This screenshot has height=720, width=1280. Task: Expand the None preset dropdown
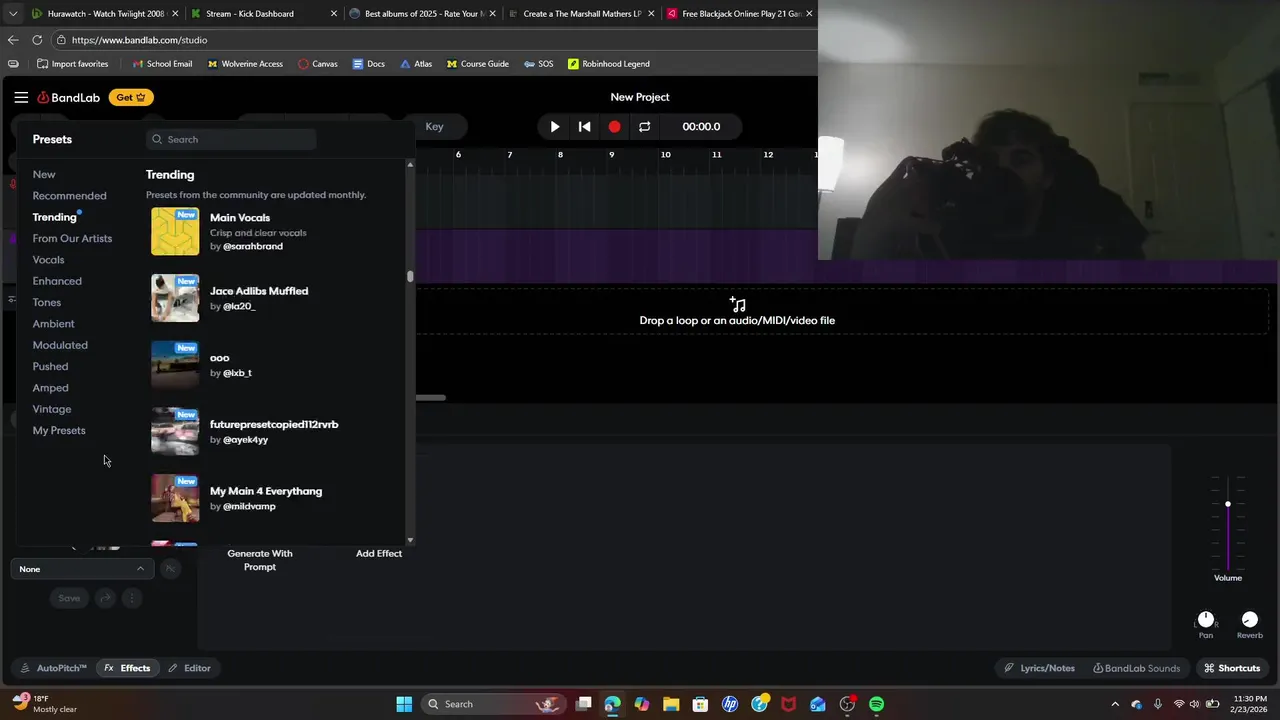[x=82, y=569]
